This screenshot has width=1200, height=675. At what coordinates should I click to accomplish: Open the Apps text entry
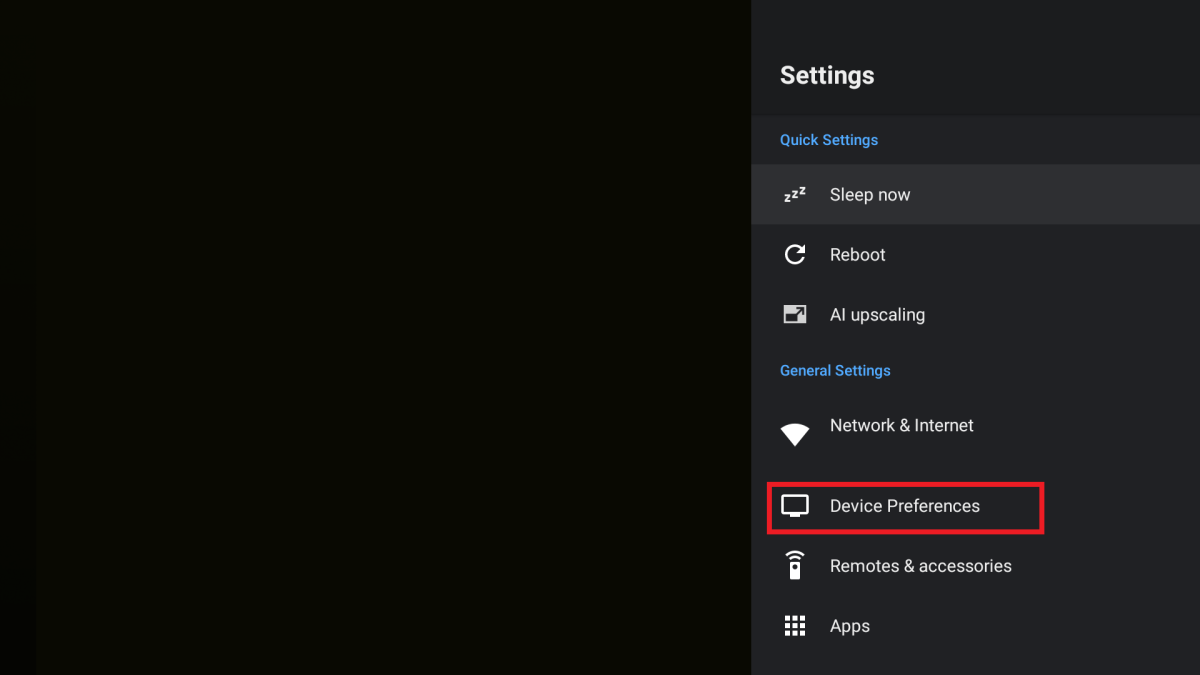click(850, 626)
